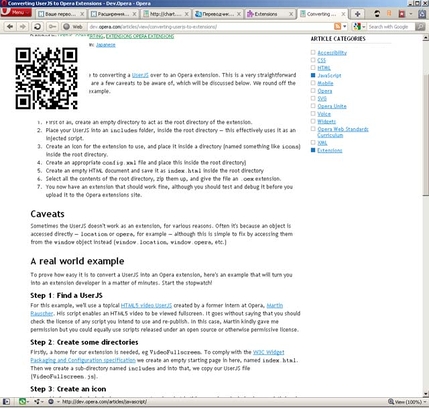
Task: Switch to the 'Перевод-не...' tab
Action: [x=218, y=14]
